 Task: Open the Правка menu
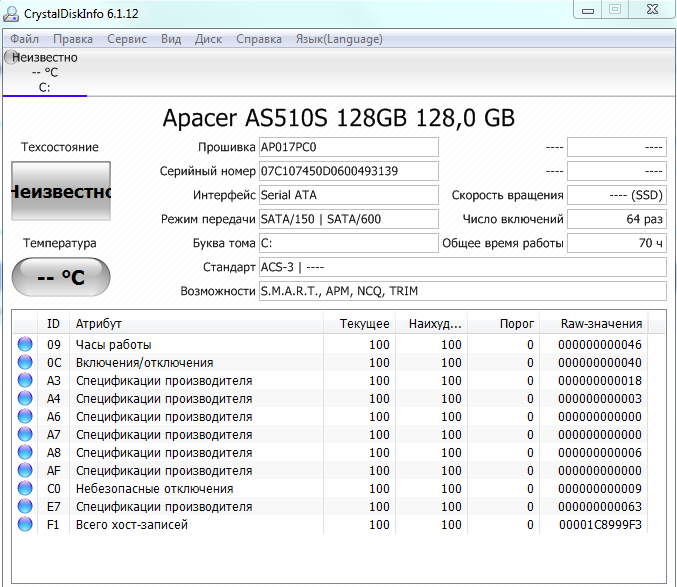pos(73,39)
